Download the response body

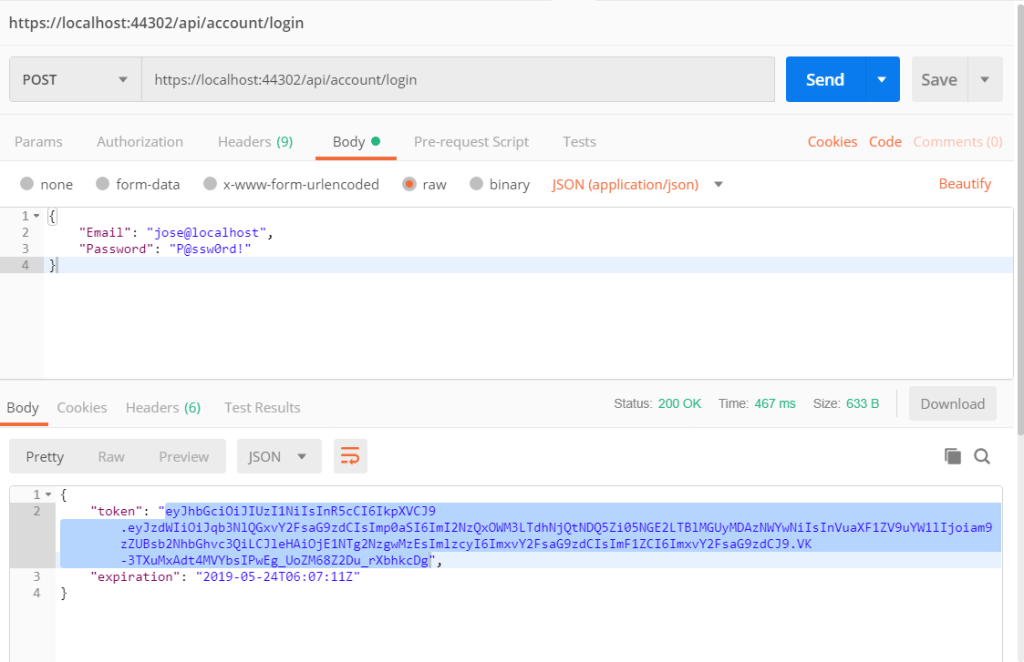(952, 403)
